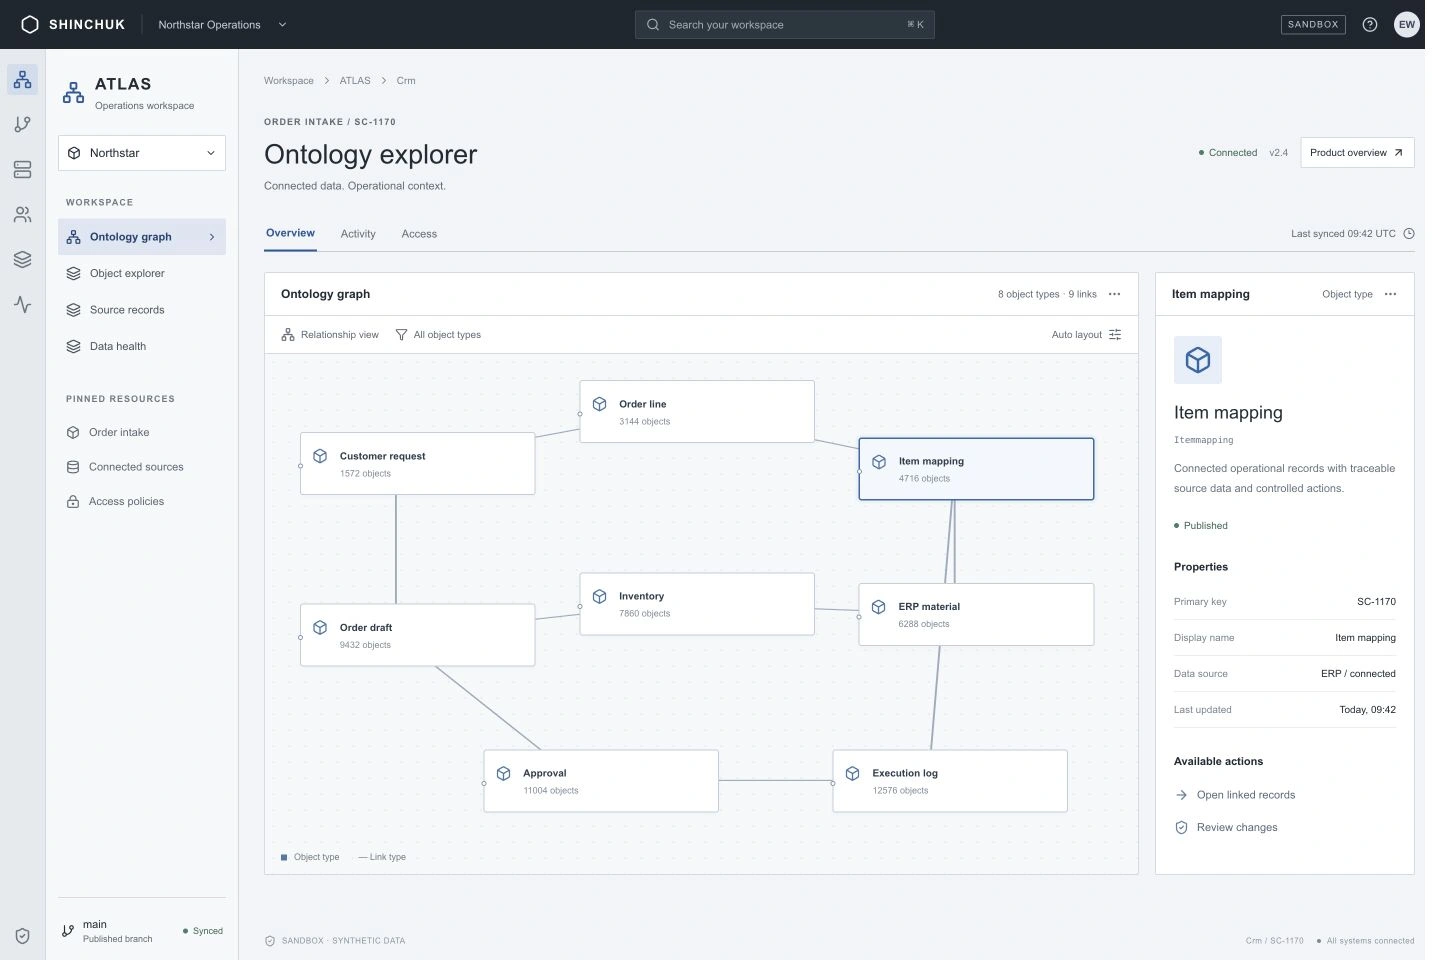Switch to the Access tab
This screenshot has height=960, width=1440.
(419, 234)
